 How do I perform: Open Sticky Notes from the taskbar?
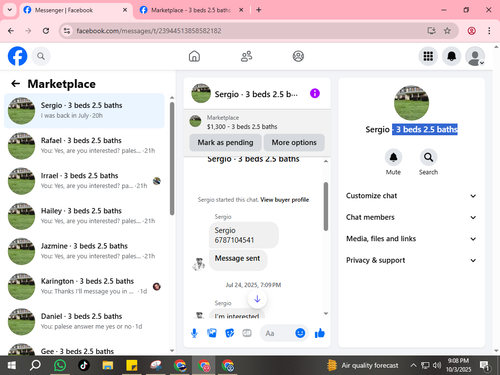[132, 365]
